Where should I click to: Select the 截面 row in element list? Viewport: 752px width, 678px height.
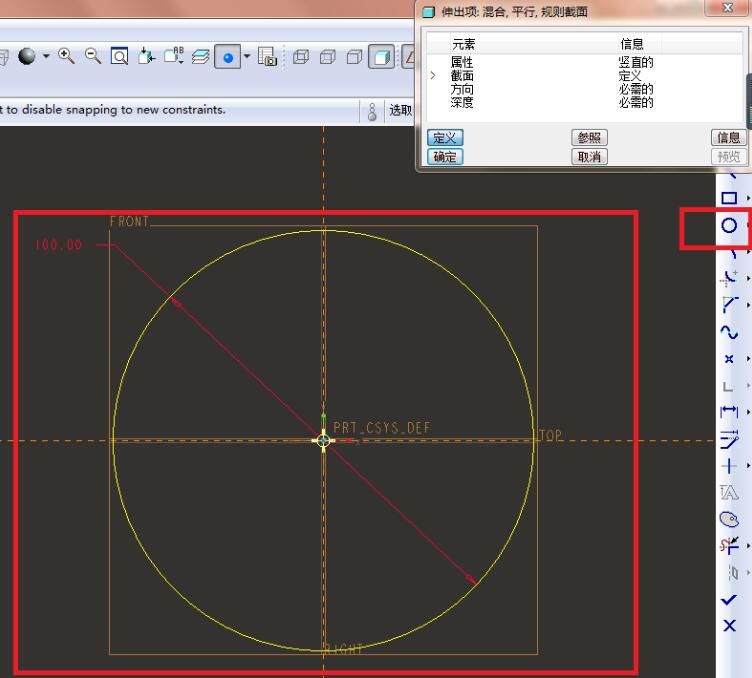(x=462, y=76)
